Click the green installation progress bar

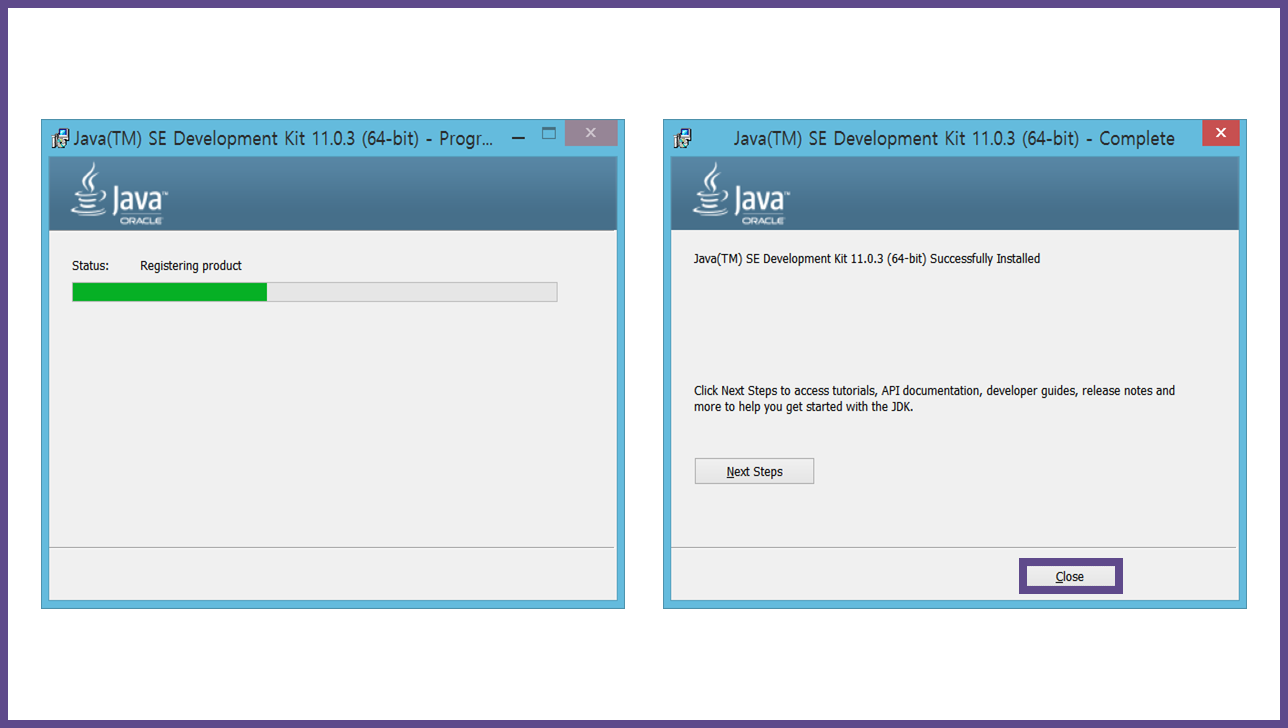pos(314,292)
